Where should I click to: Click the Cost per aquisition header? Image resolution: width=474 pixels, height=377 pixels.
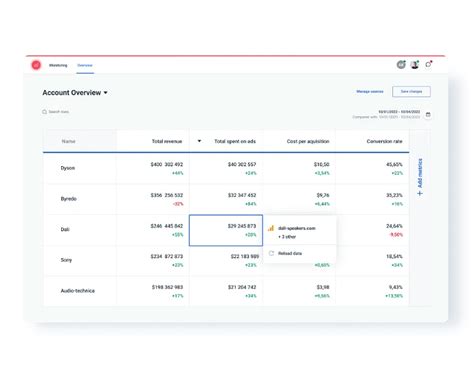(308, 141)
